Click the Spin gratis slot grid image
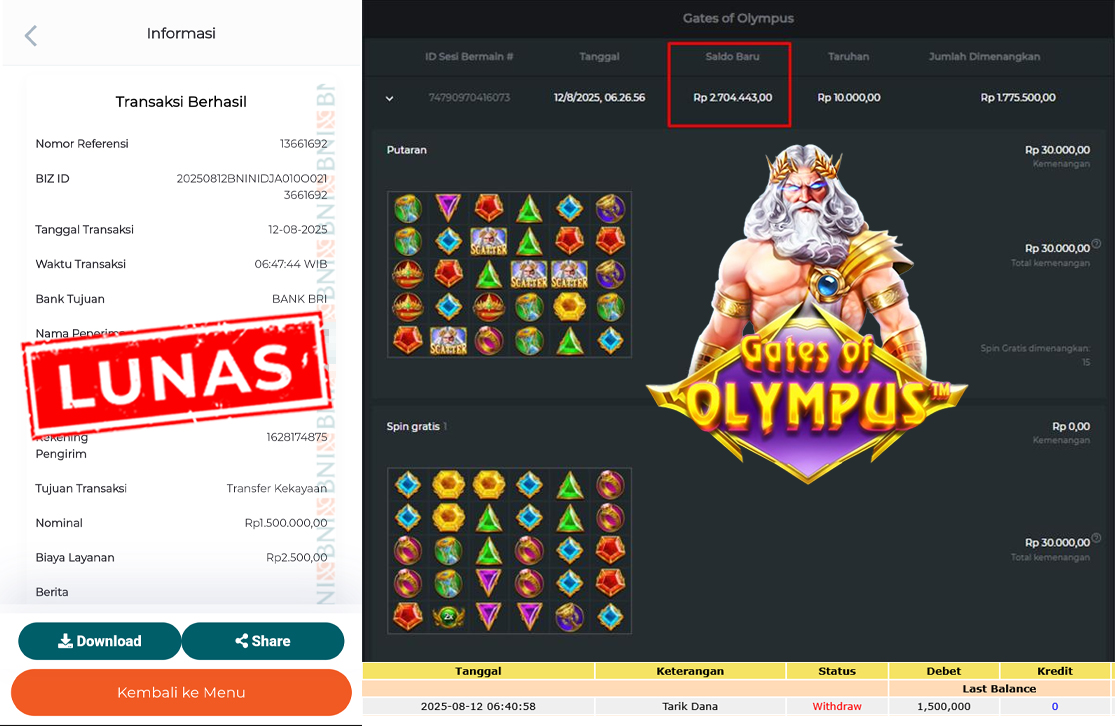Viewport: 1115px width, 726px height. point(509,550)
